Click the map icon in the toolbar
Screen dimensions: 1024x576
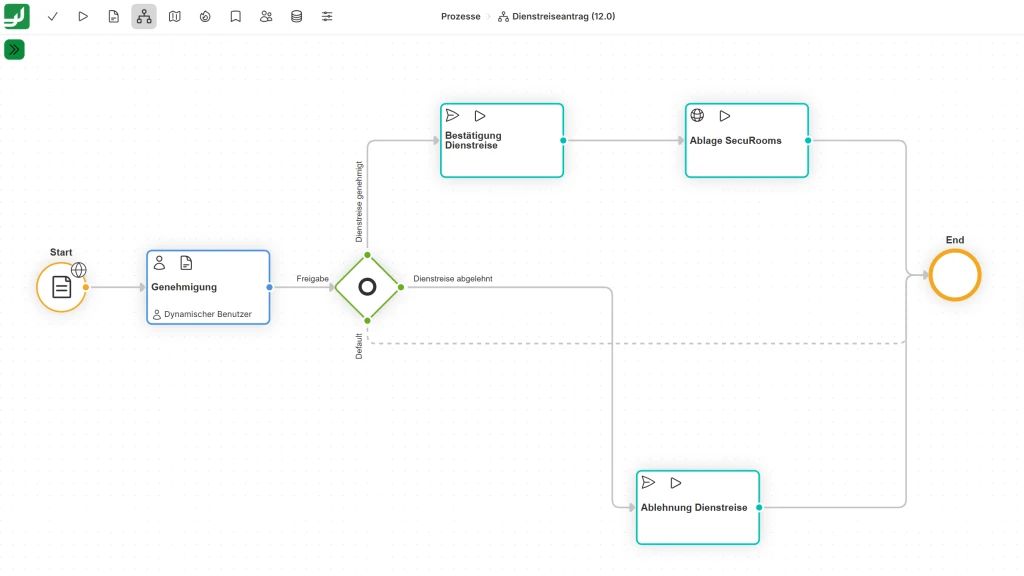pyautogui.click(x=174, y=16)
